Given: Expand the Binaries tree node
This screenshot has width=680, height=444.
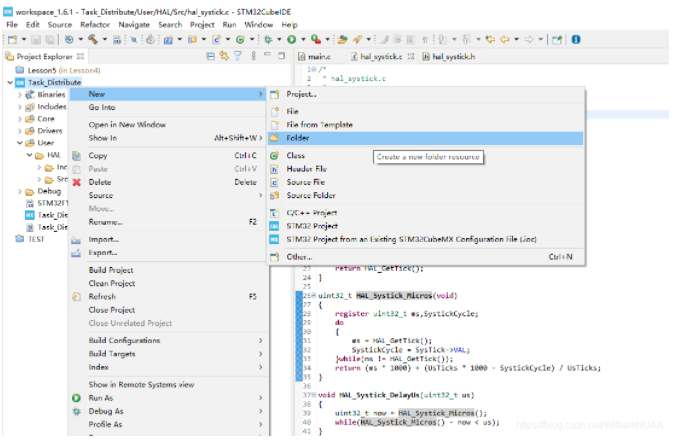Looking at the screenshot, I should pos(20,94).
